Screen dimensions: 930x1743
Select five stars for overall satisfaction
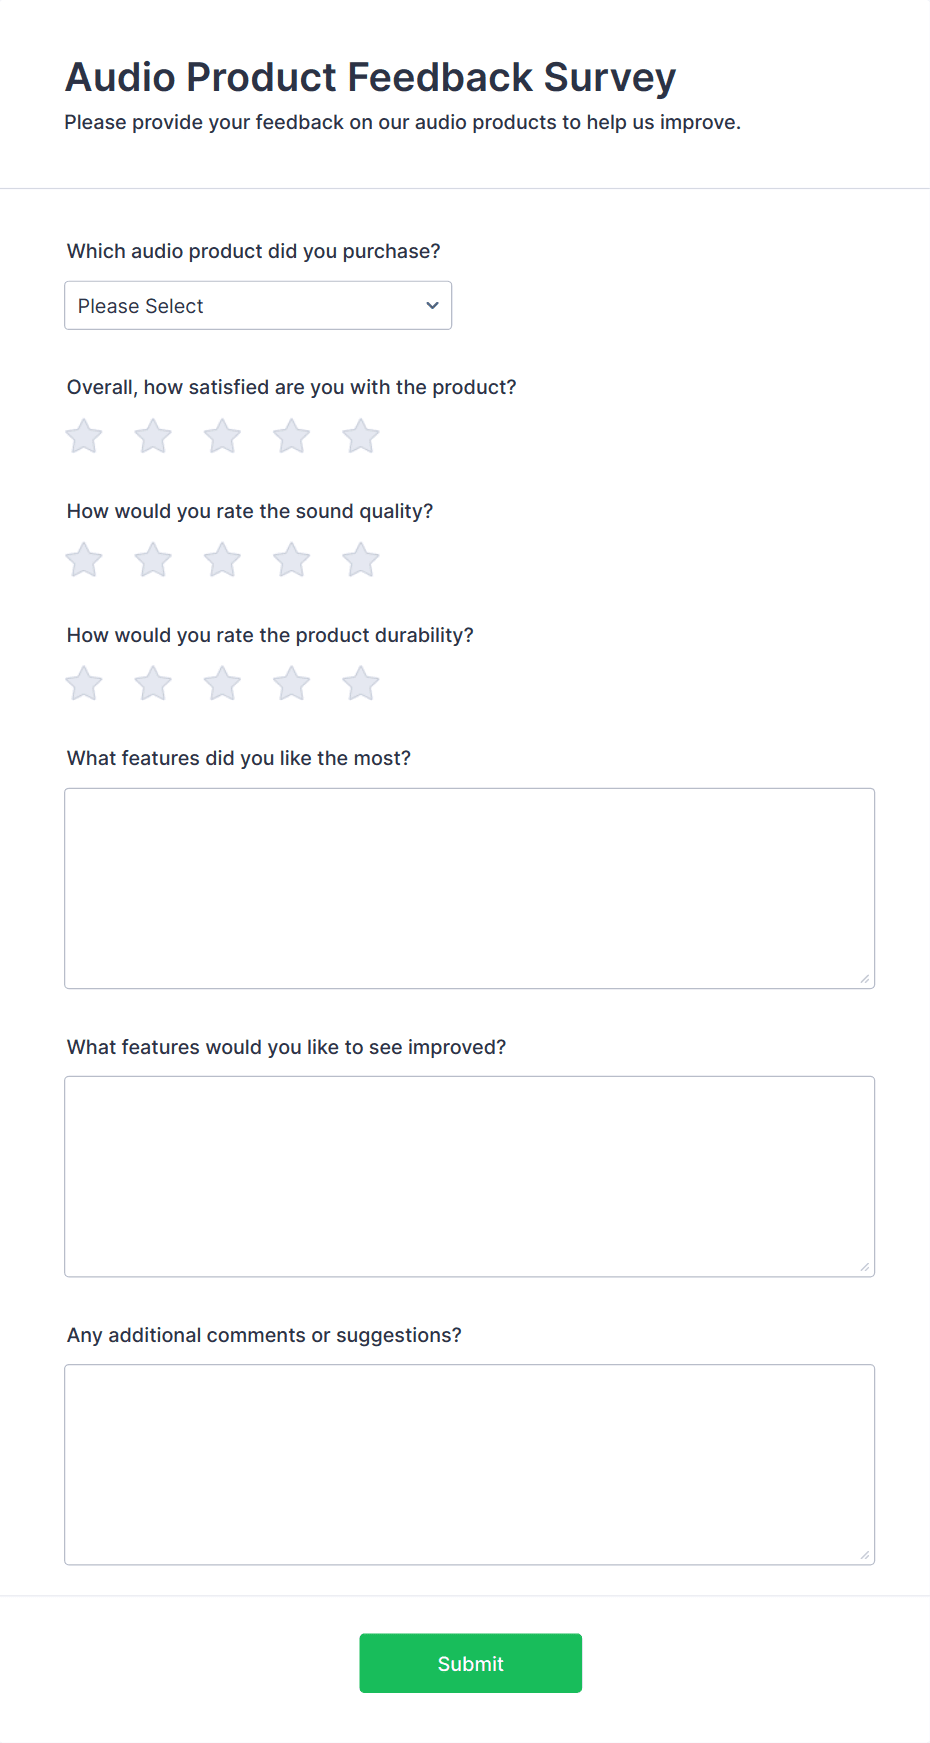point(360,436)
